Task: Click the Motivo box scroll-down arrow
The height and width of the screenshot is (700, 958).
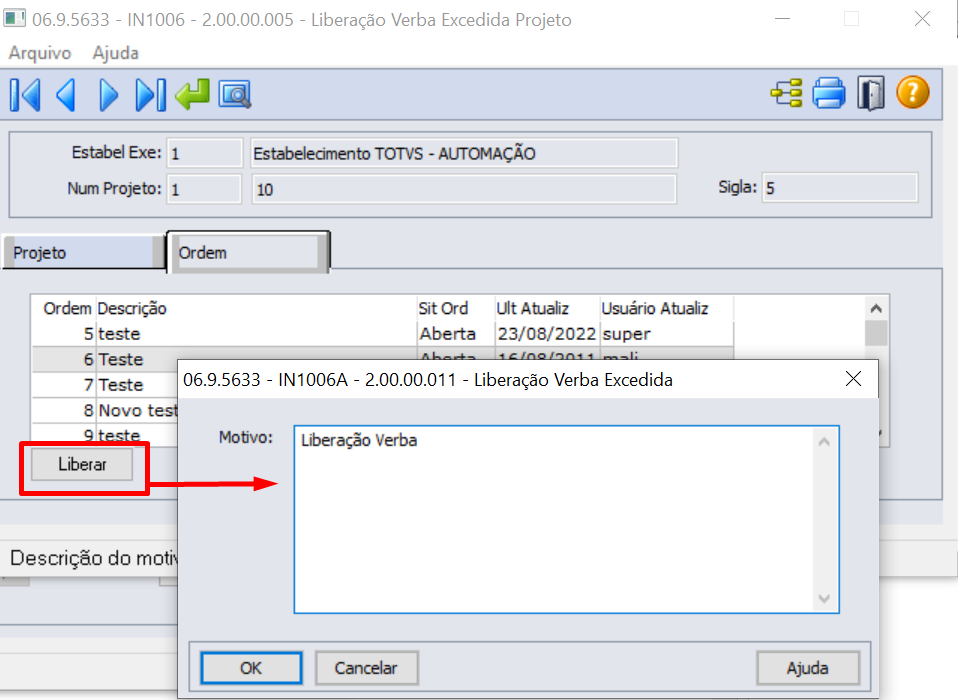Action: [x=824, y=599]
